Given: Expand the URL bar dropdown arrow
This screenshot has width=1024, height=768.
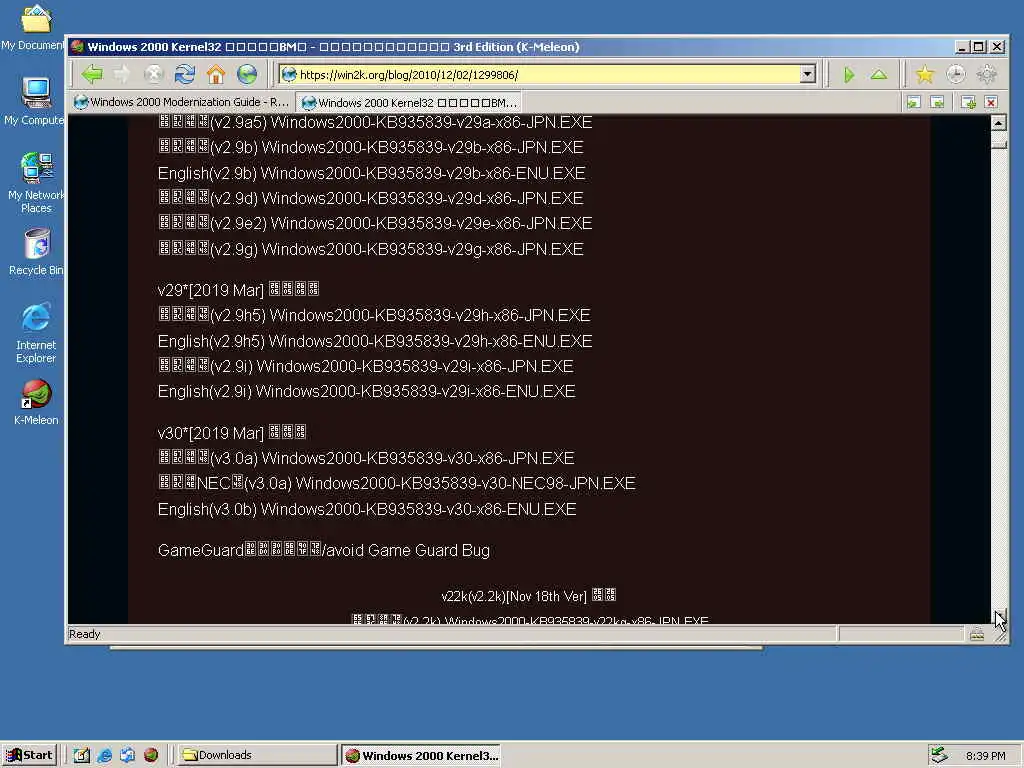Looking at the screenshot, I should coord(808,74).
